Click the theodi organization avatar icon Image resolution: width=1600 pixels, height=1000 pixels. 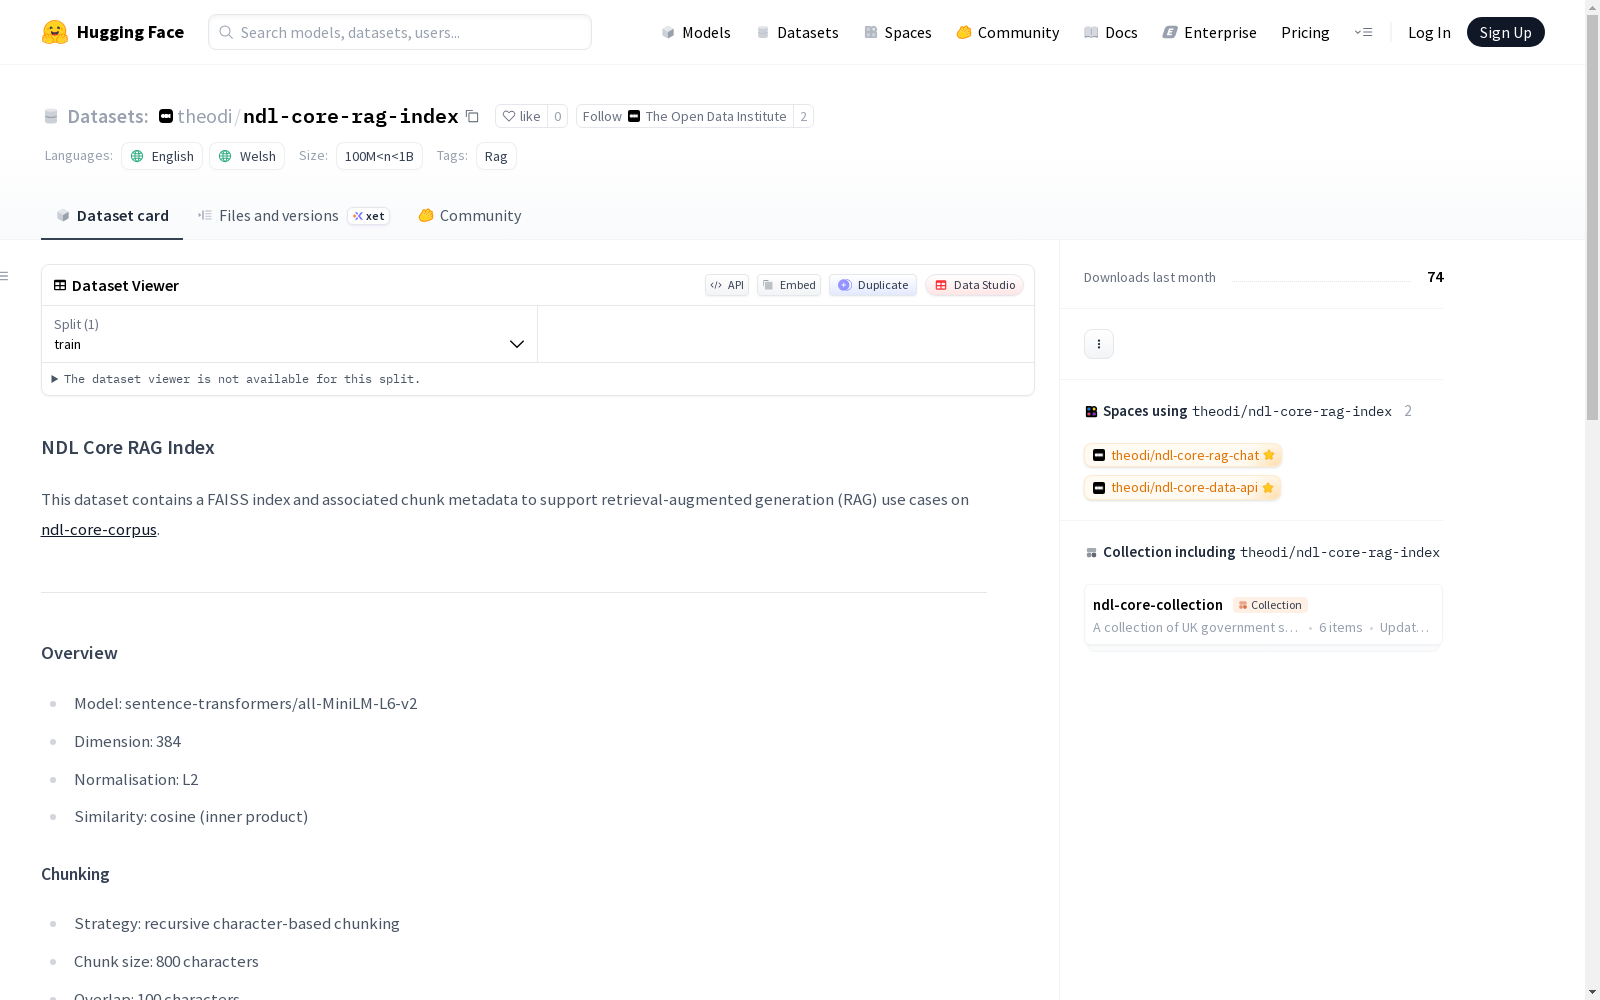click(x=166, y=116)
